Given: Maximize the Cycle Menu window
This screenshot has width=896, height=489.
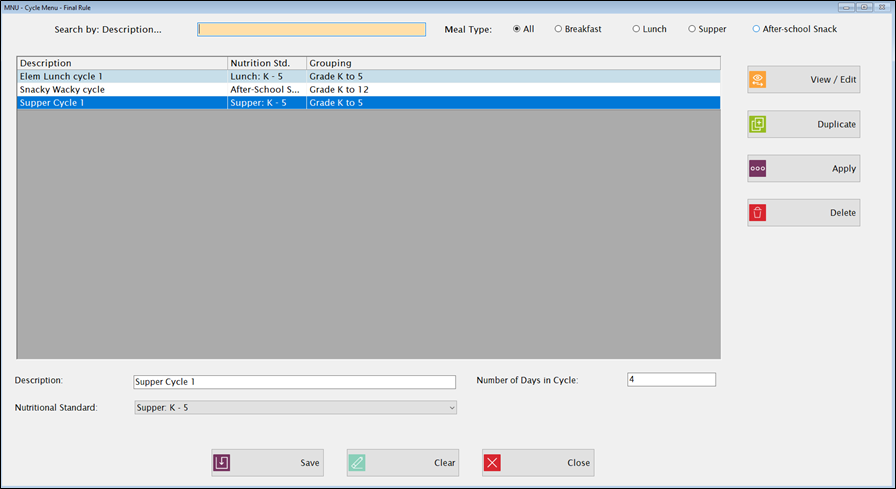Looking at the screenshot, I should point(865,7).
